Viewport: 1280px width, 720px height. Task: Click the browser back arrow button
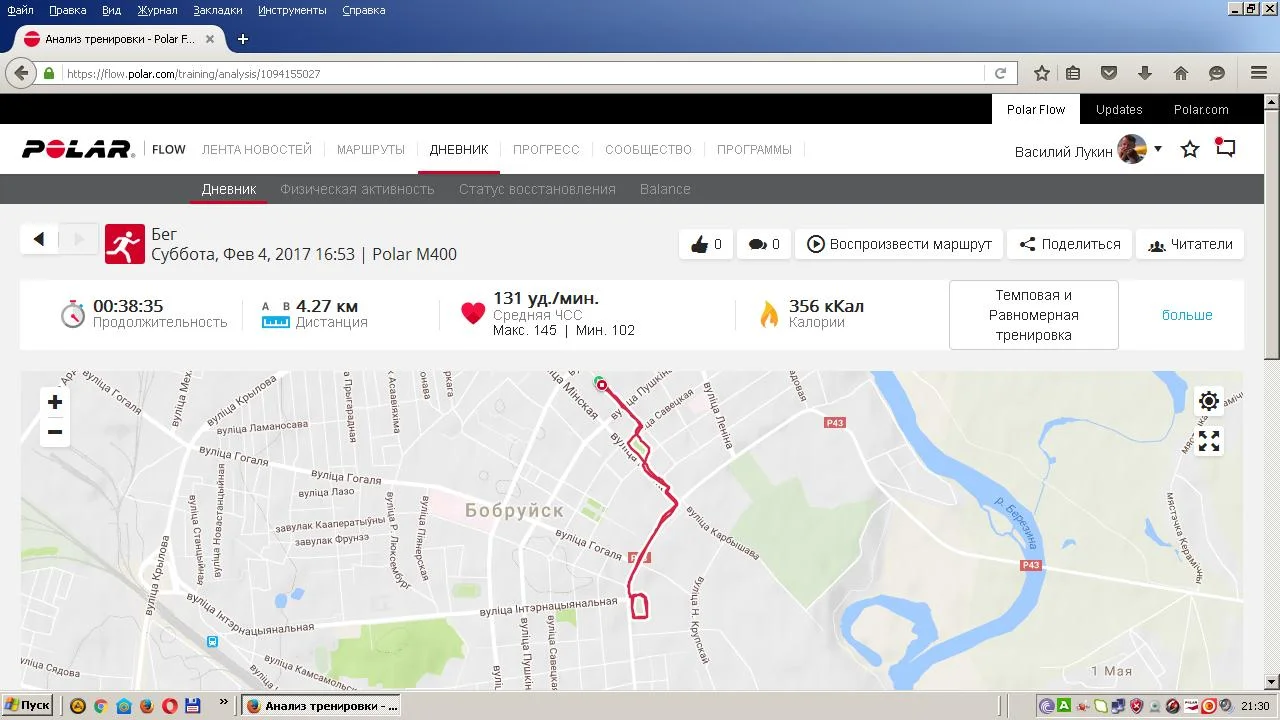pyautogui.click(x=21, y=73)
